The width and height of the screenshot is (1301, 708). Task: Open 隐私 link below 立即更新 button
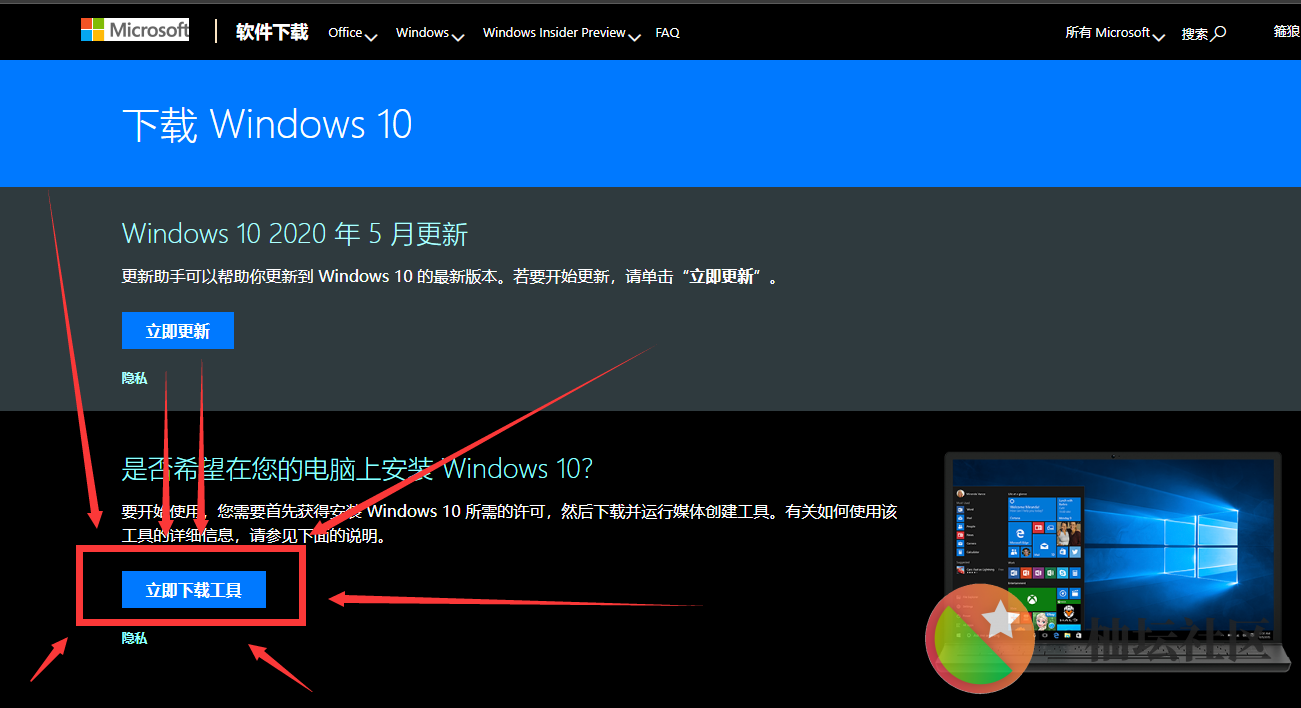click(x=134, y=378)
